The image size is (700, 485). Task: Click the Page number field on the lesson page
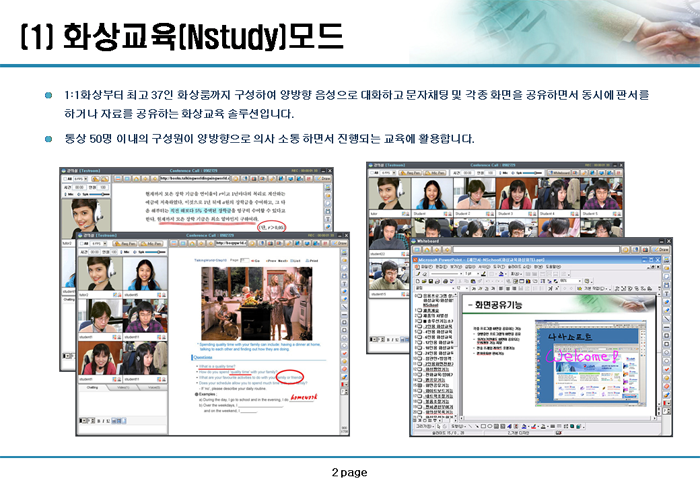click(x=245, y=260)
